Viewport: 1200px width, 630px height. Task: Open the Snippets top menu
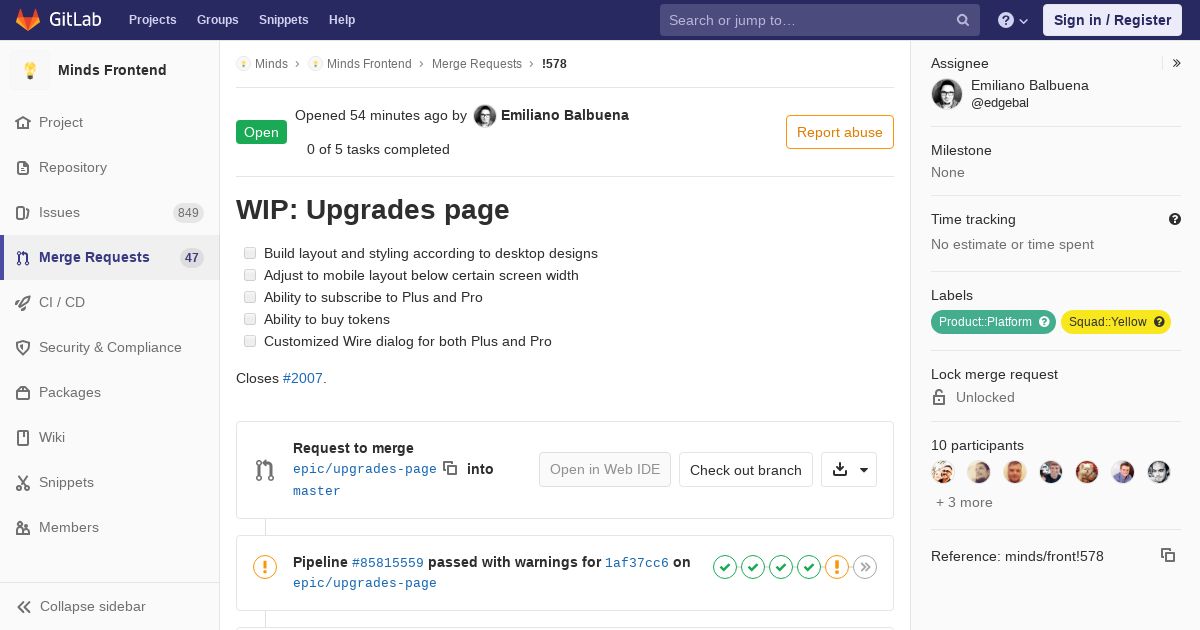coord(283,20)
